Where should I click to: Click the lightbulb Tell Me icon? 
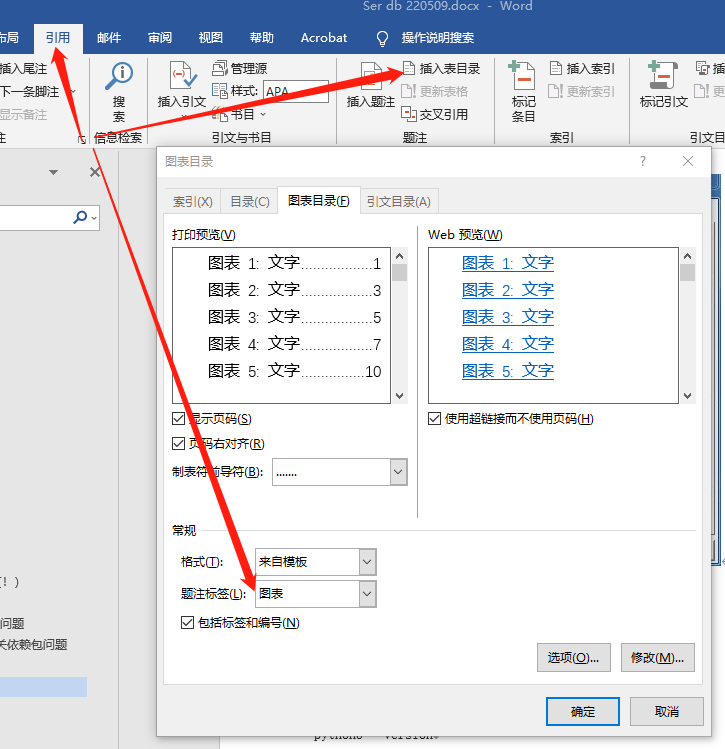pyautogui.click(x=382, y=38)
